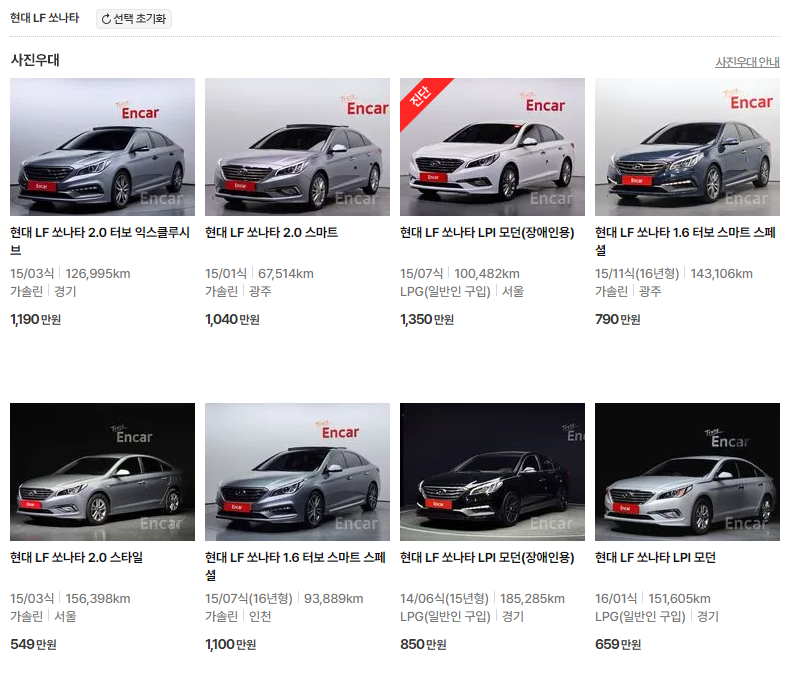Click price 1,040만원
The width and height of the screenshot is (788, 673).
point(232,319)
